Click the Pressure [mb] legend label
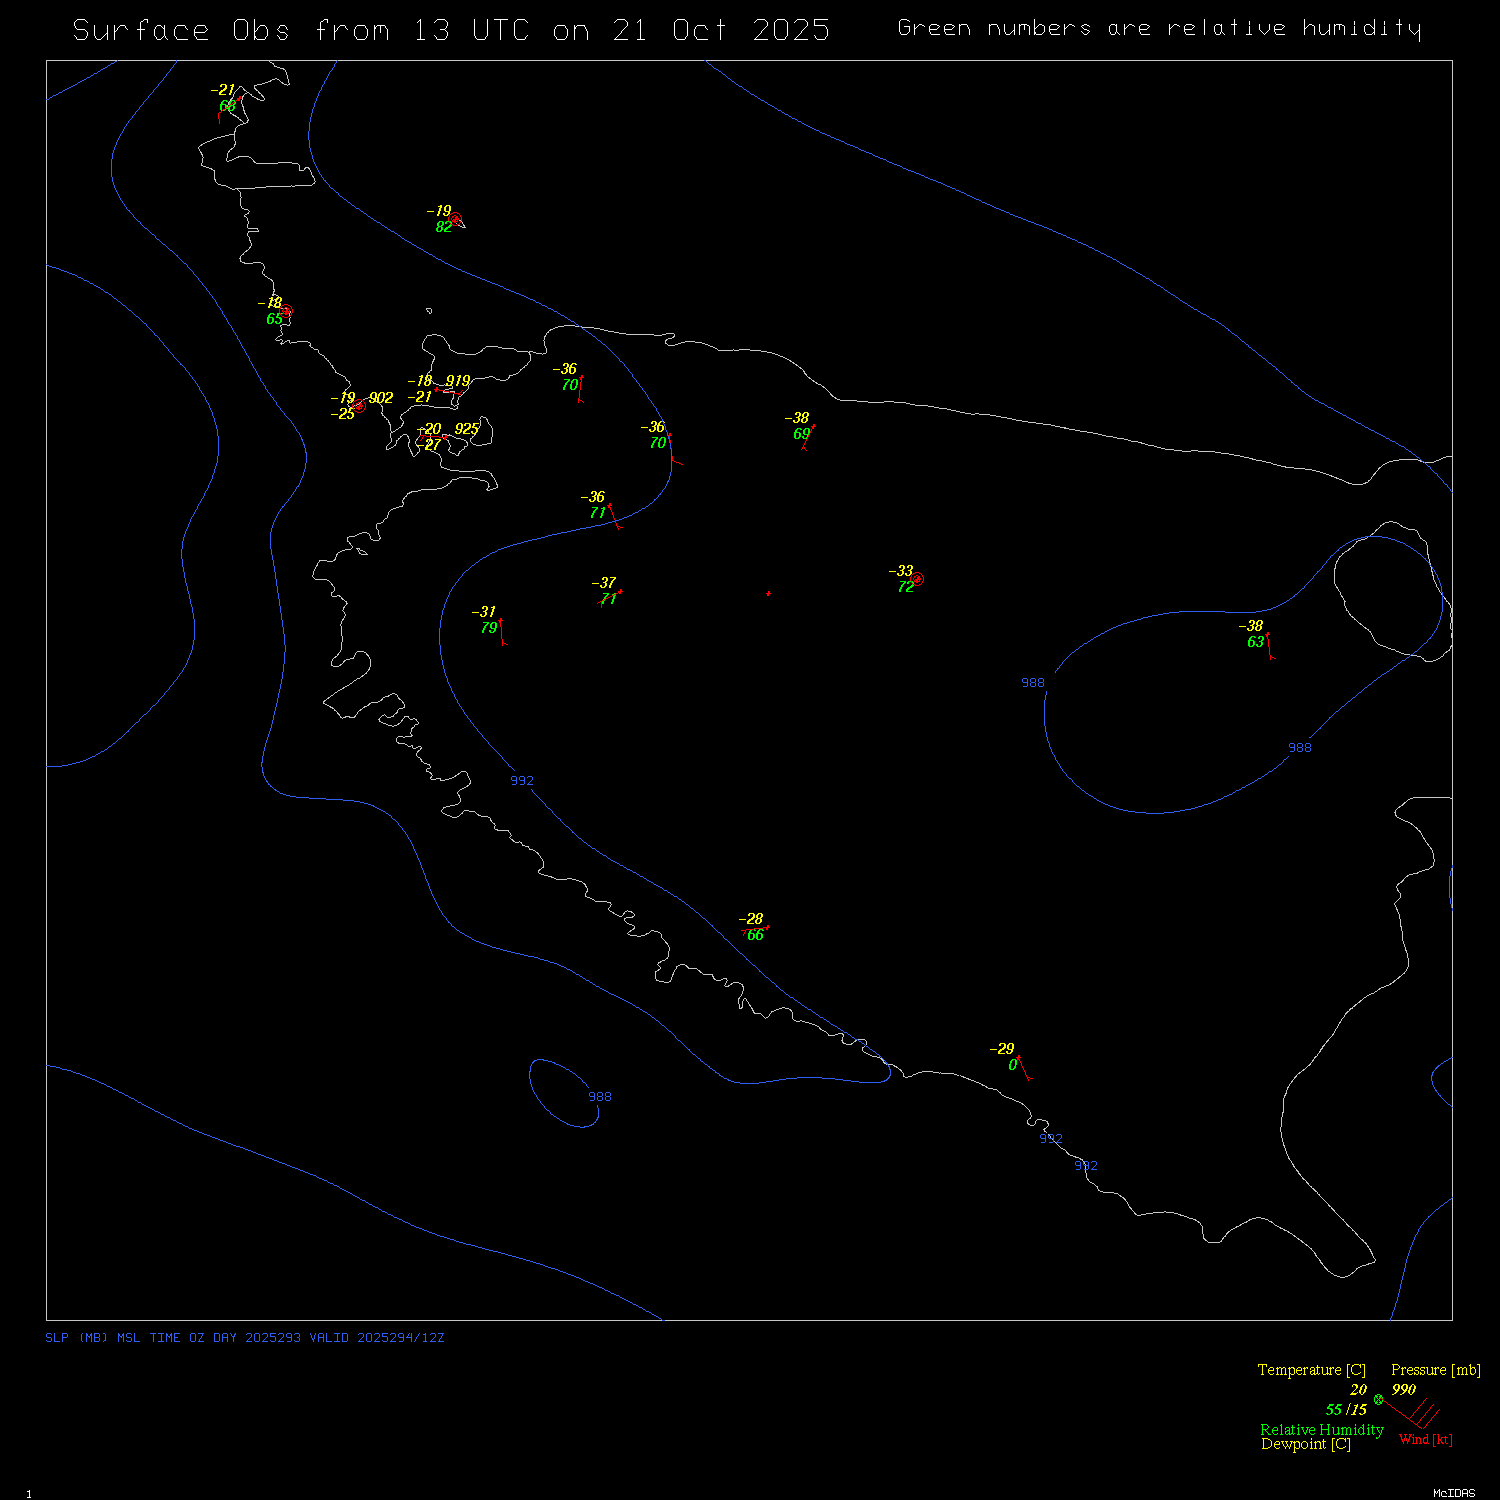1500x1500 pixels. pos(1435,1370)
